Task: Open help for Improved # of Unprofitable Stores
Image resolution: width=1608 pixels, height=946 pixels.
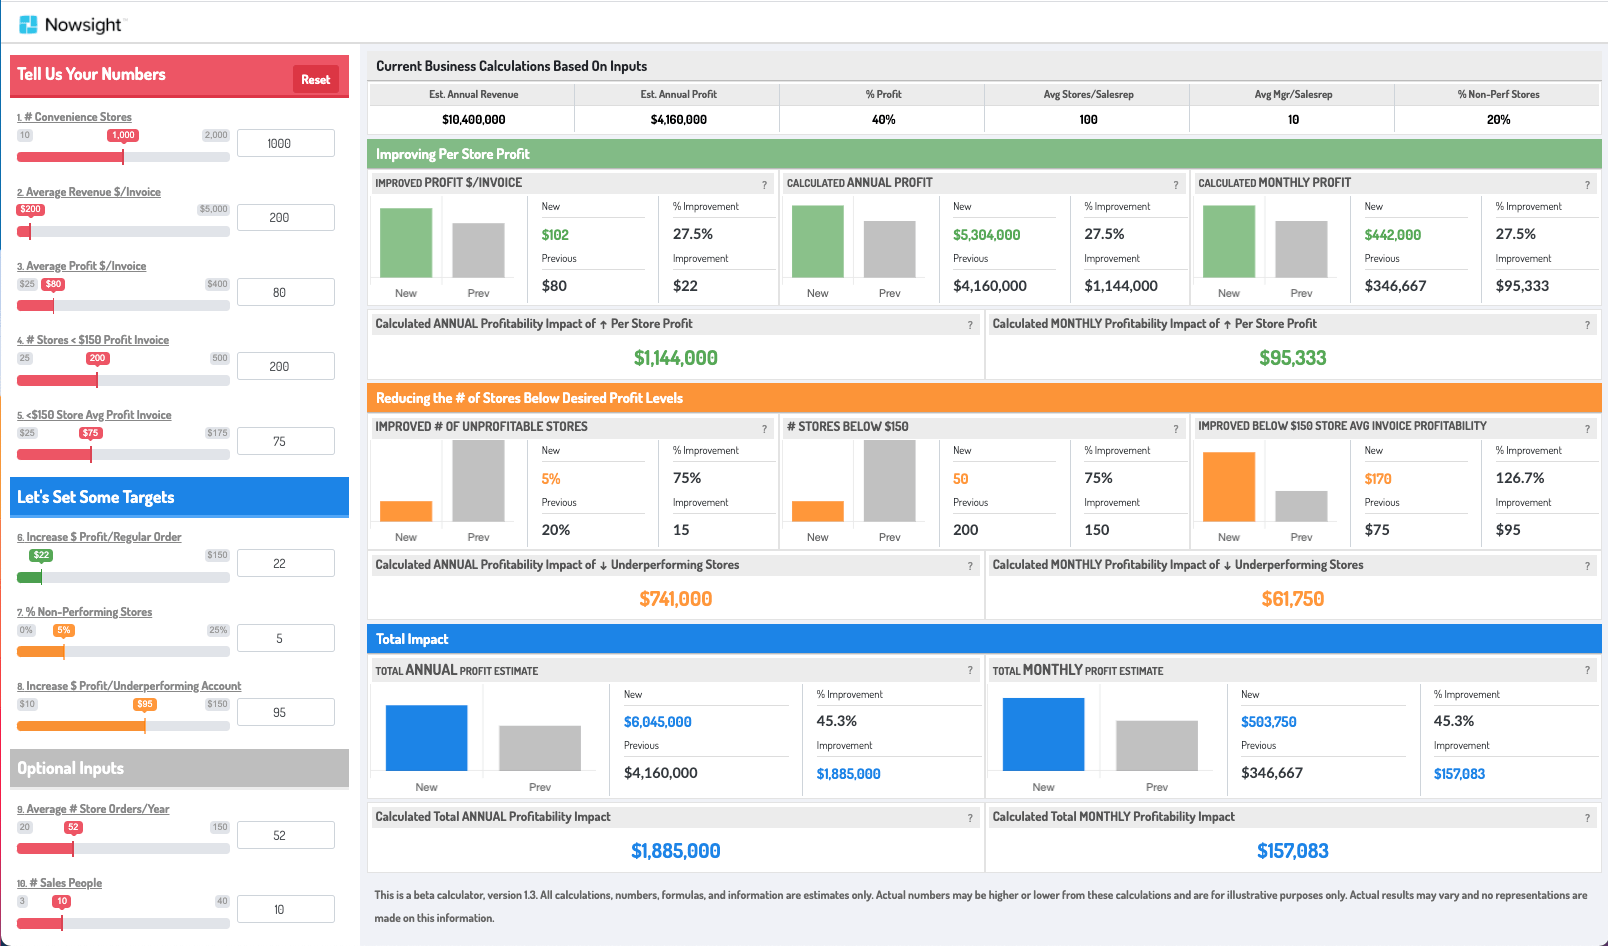Action: tap(765, 428)
